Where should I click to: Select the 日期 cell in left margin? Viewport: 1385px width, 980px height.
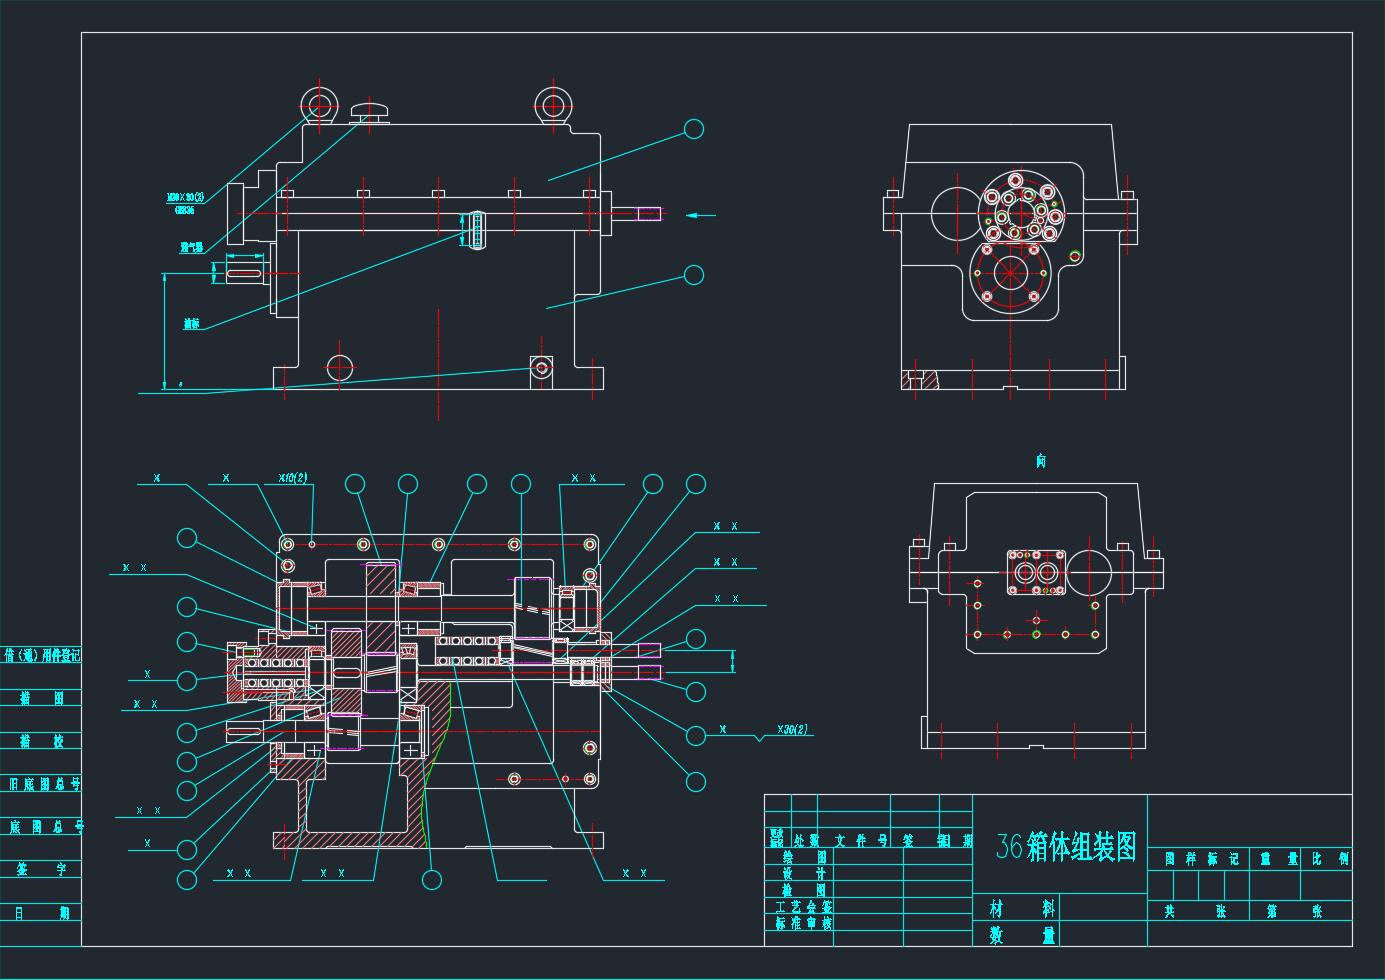pyautogui.click(x=41, y=912)
